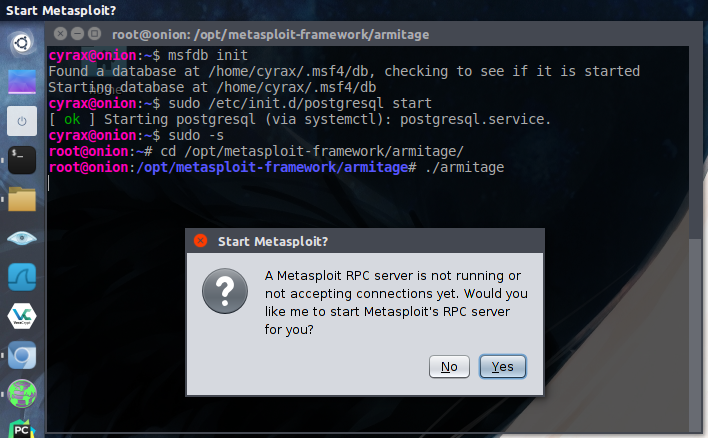Viewport: 708px width, 438px height.
Task: Open the Files manager in the dock
Action: pos(22,198)
